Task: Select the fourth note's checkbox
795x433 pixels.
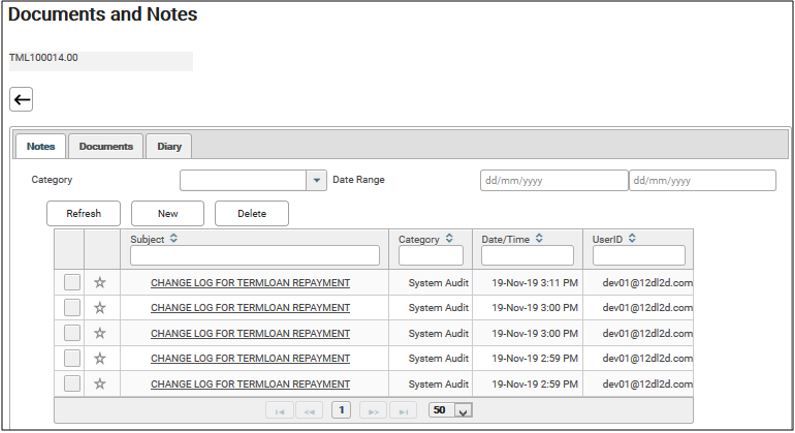Action: (x=72, y=358)
